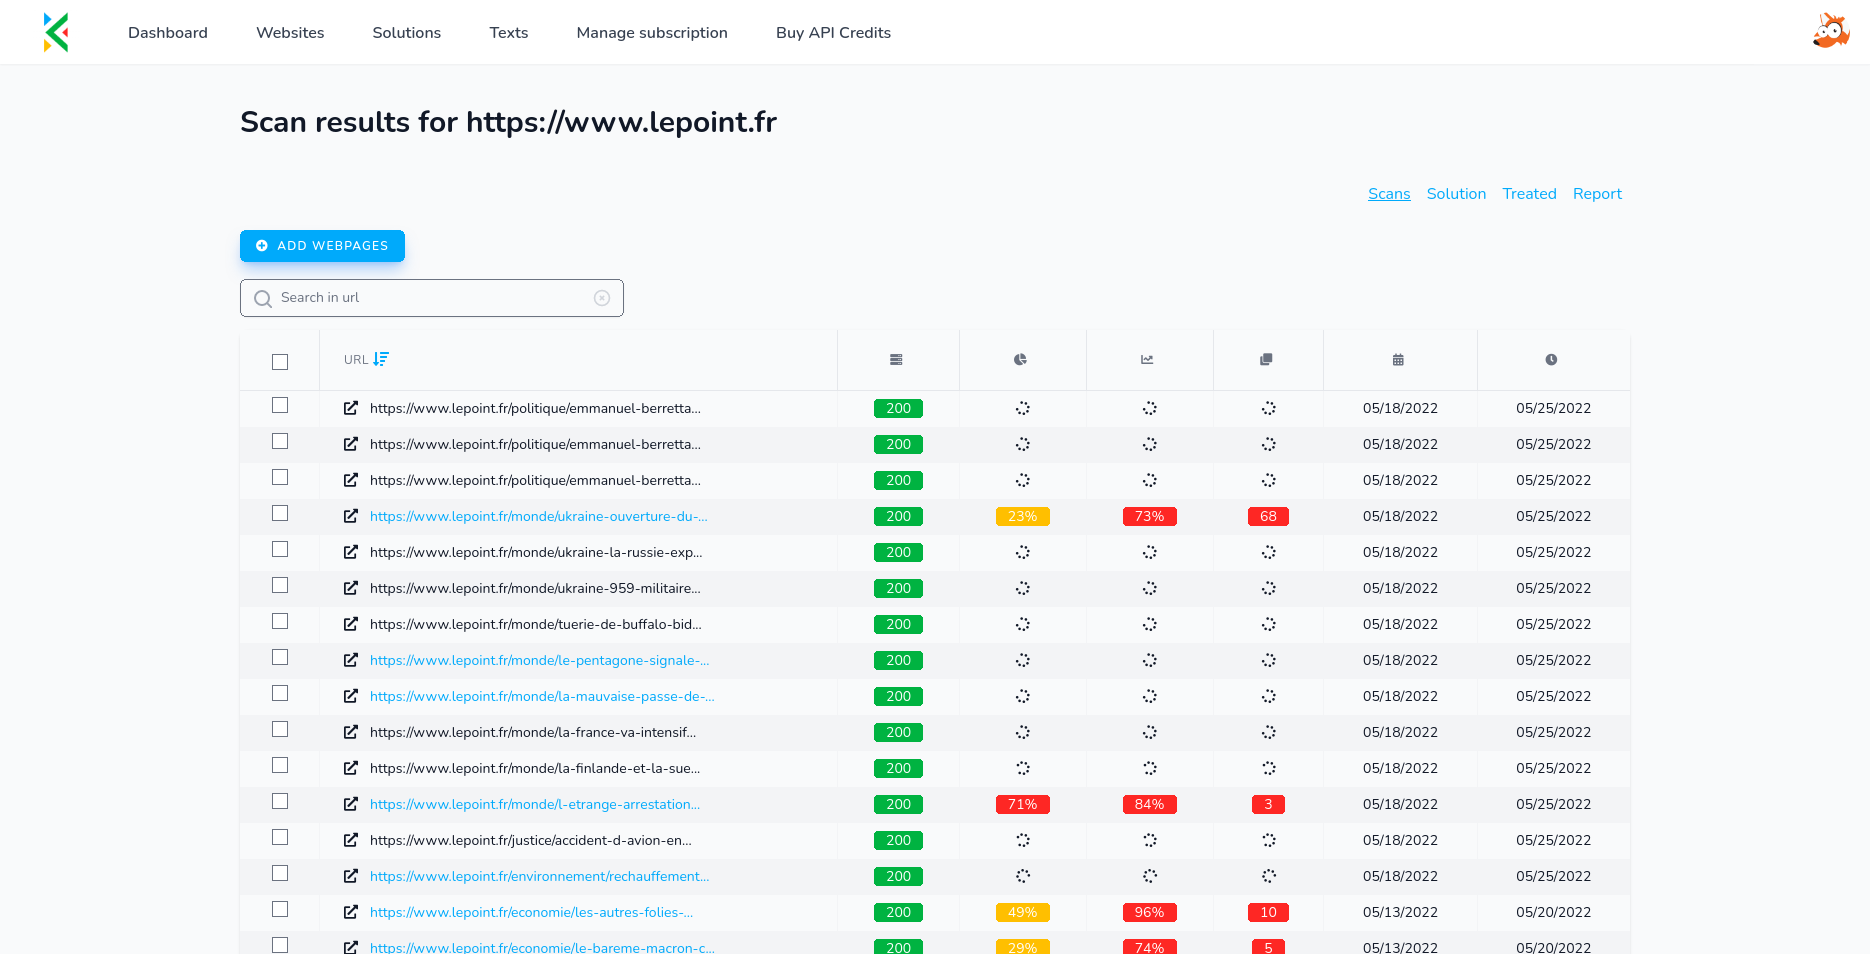Click the URL column header label
This screenshot has width=1870, height=954.
coord(356,360)
